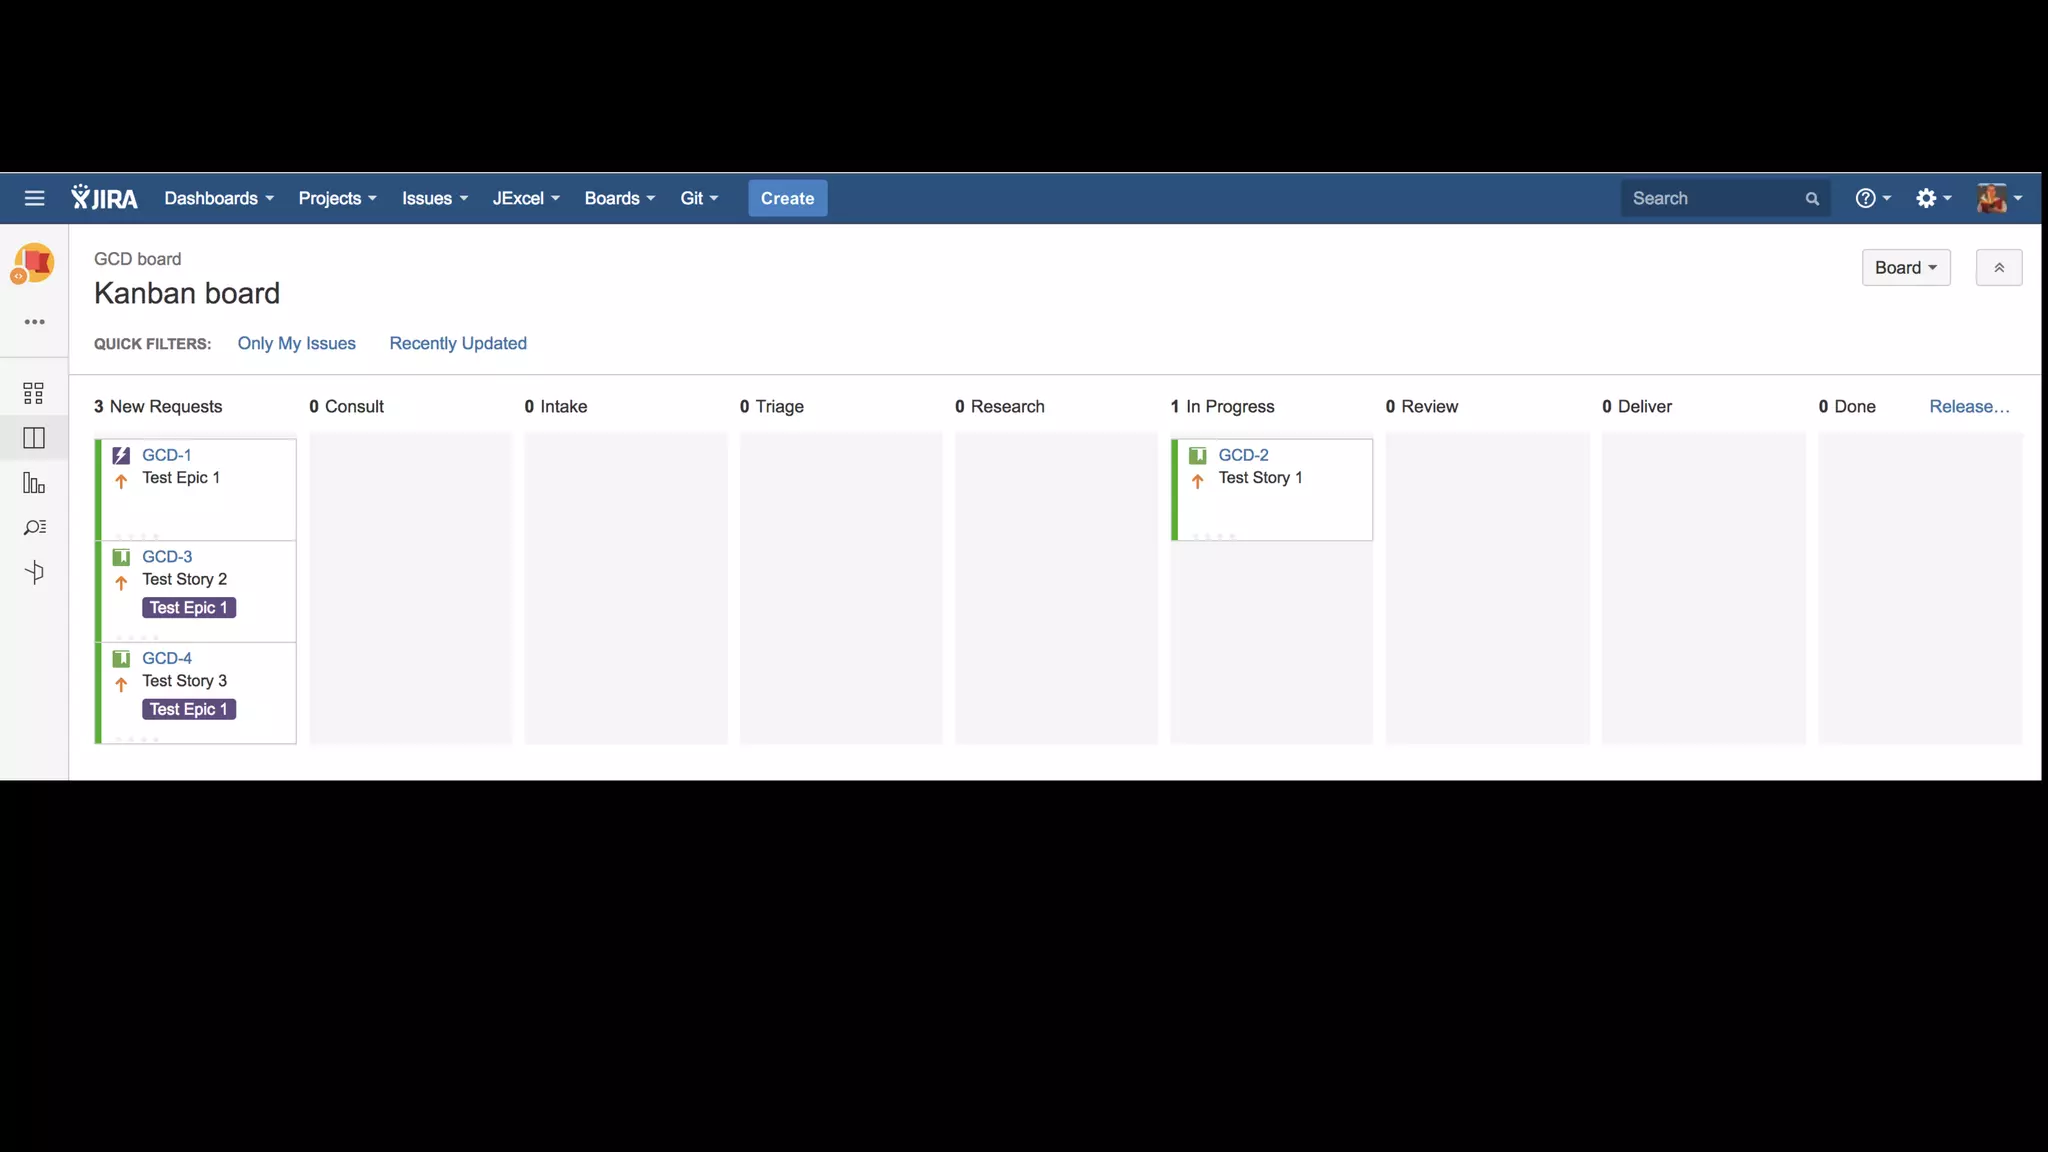Screen dimensions: 2048x1152
Task: Open the GCD project avatar icon
Action: [34, 263]
